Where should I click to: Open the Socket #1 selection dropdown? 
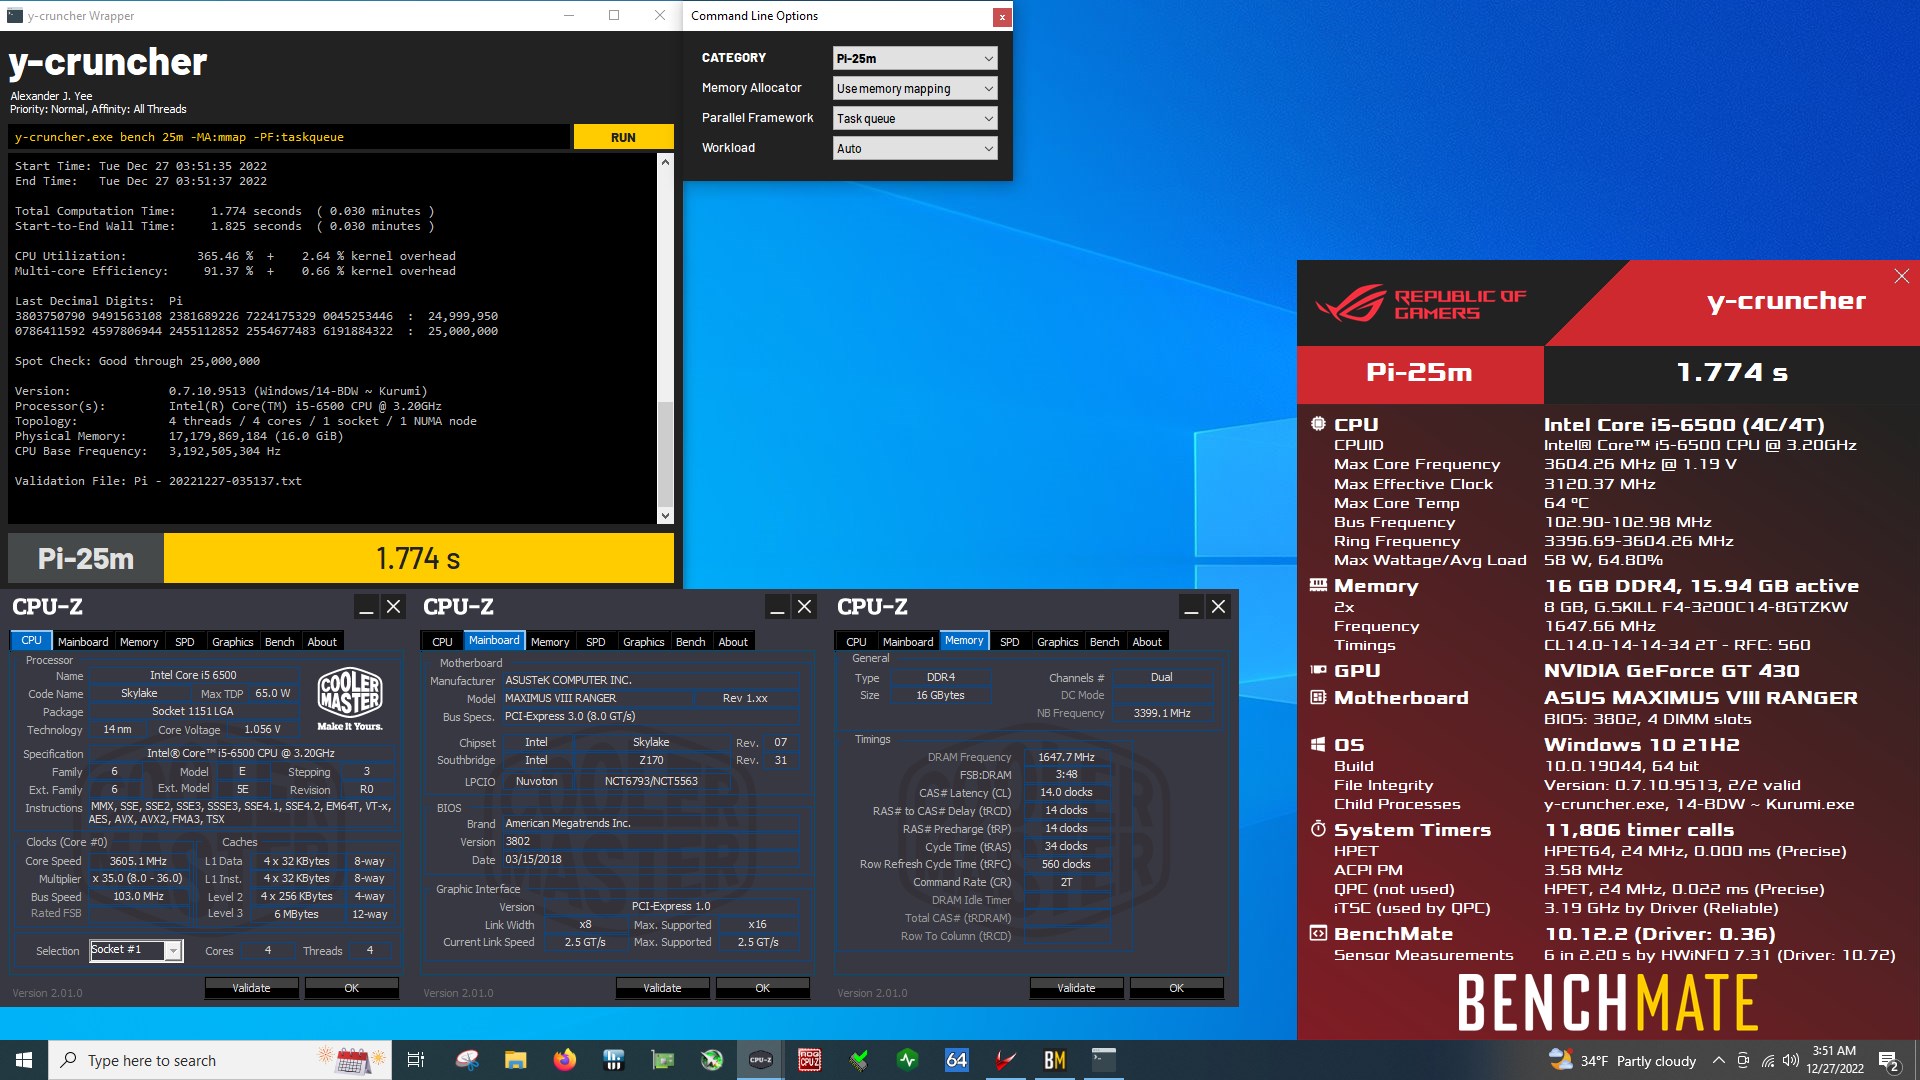point(136,950)
